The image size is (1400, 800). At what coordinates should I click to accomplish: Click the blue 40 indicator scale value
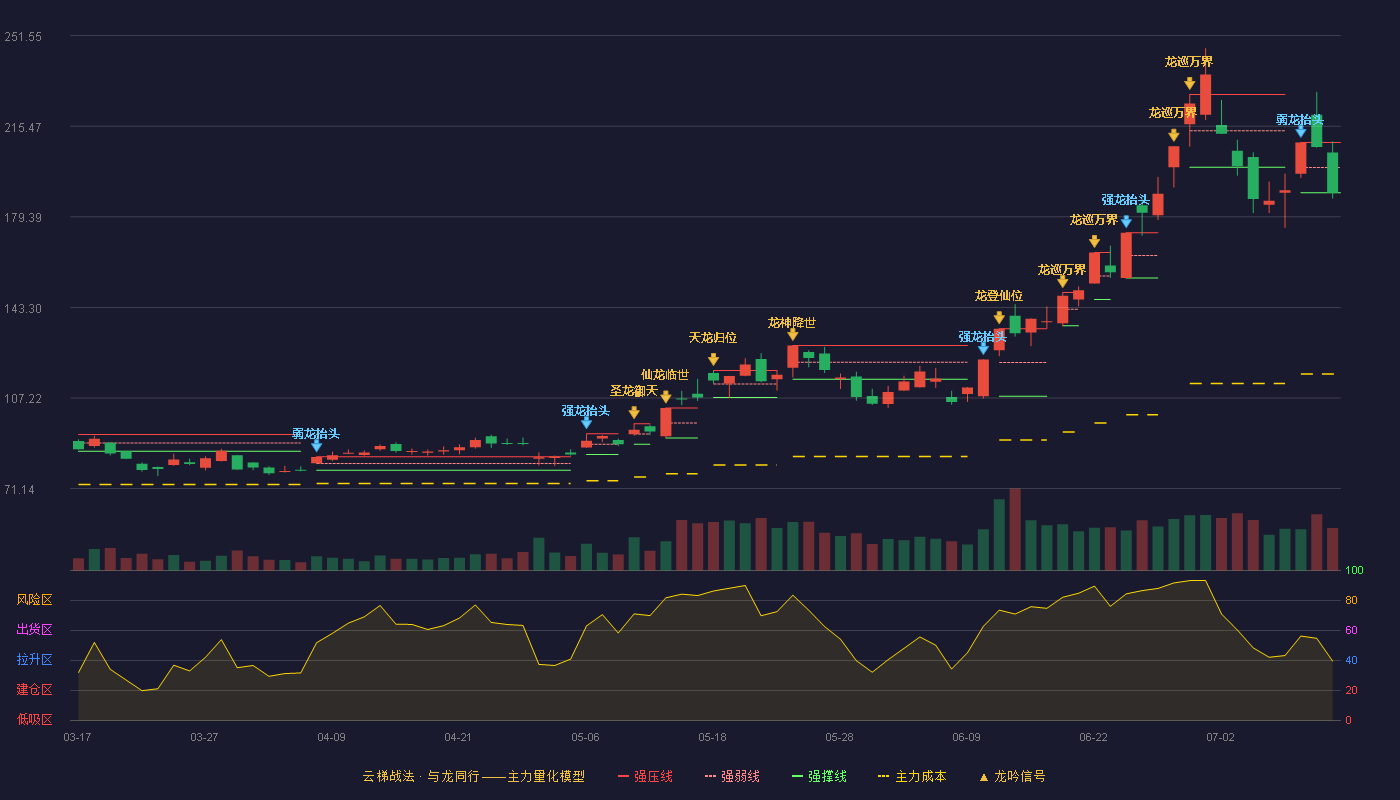[1351, 660]
